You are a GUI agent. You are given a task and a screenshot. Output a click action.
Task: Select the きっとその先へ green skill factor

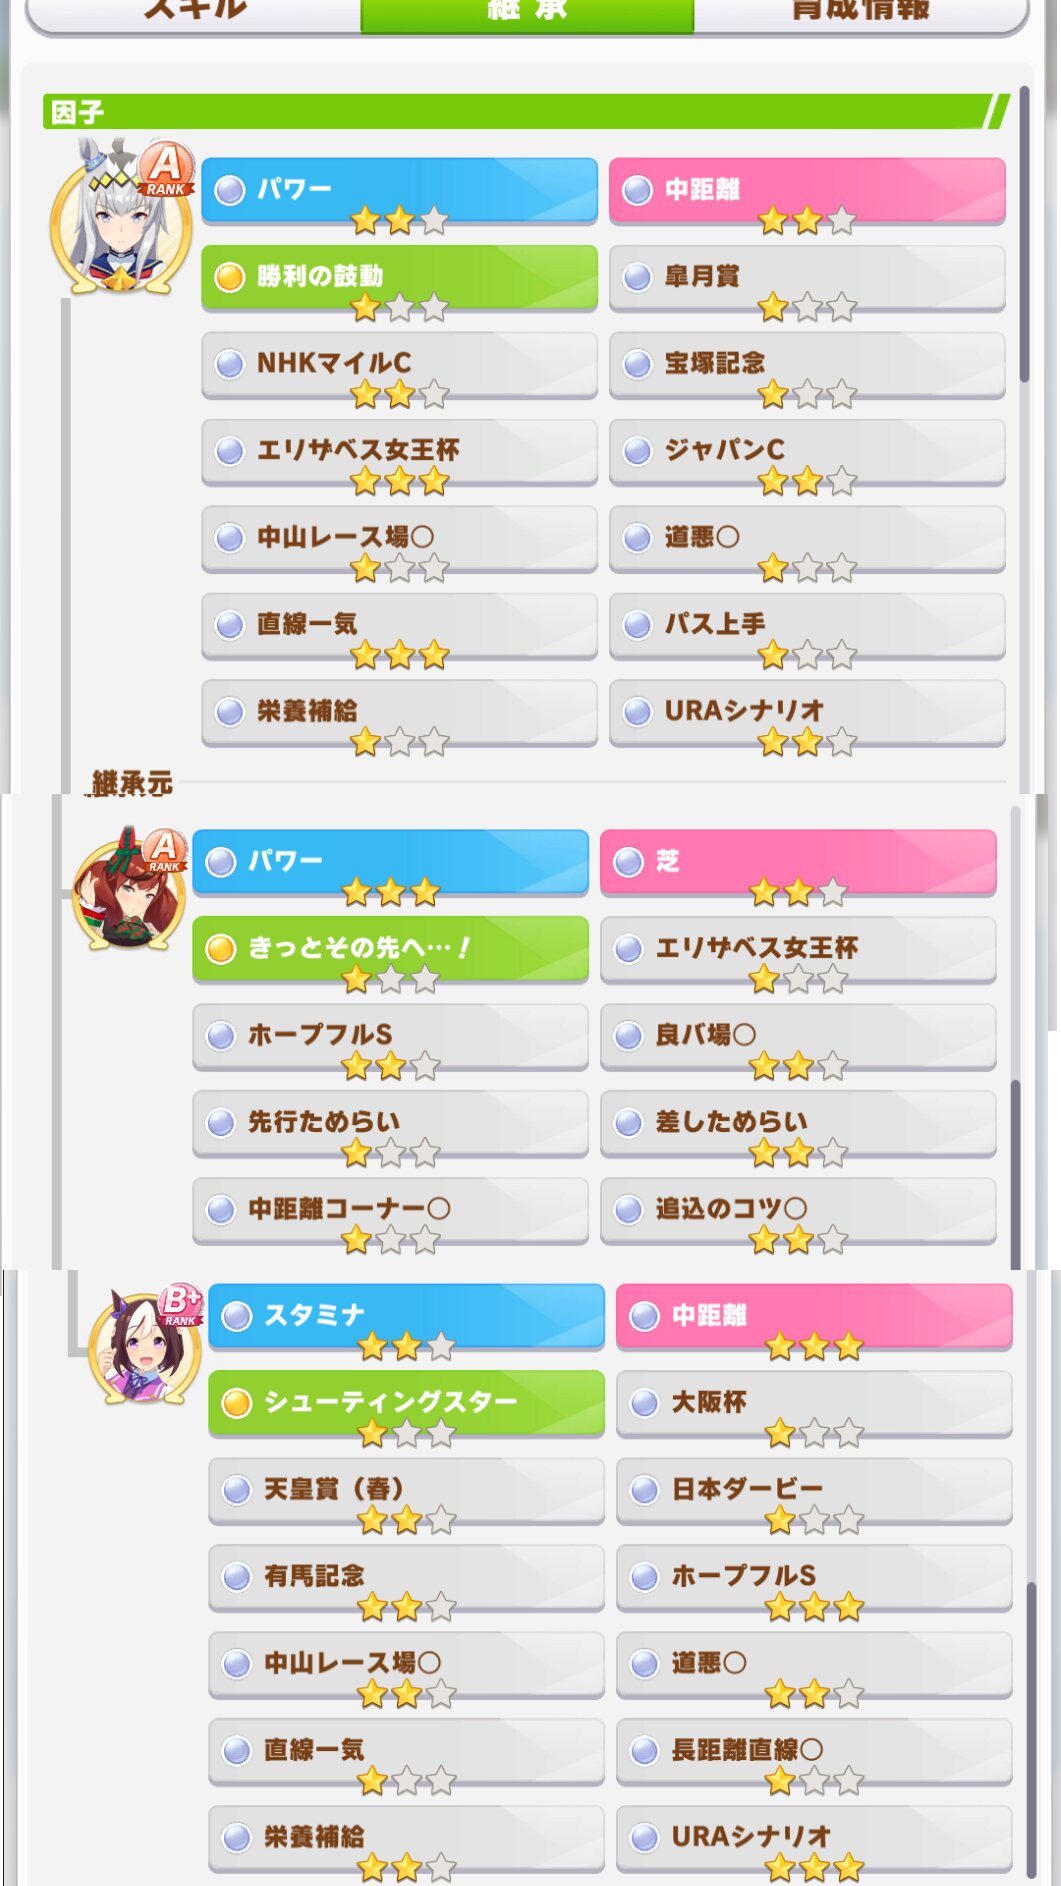coord(390,947)
